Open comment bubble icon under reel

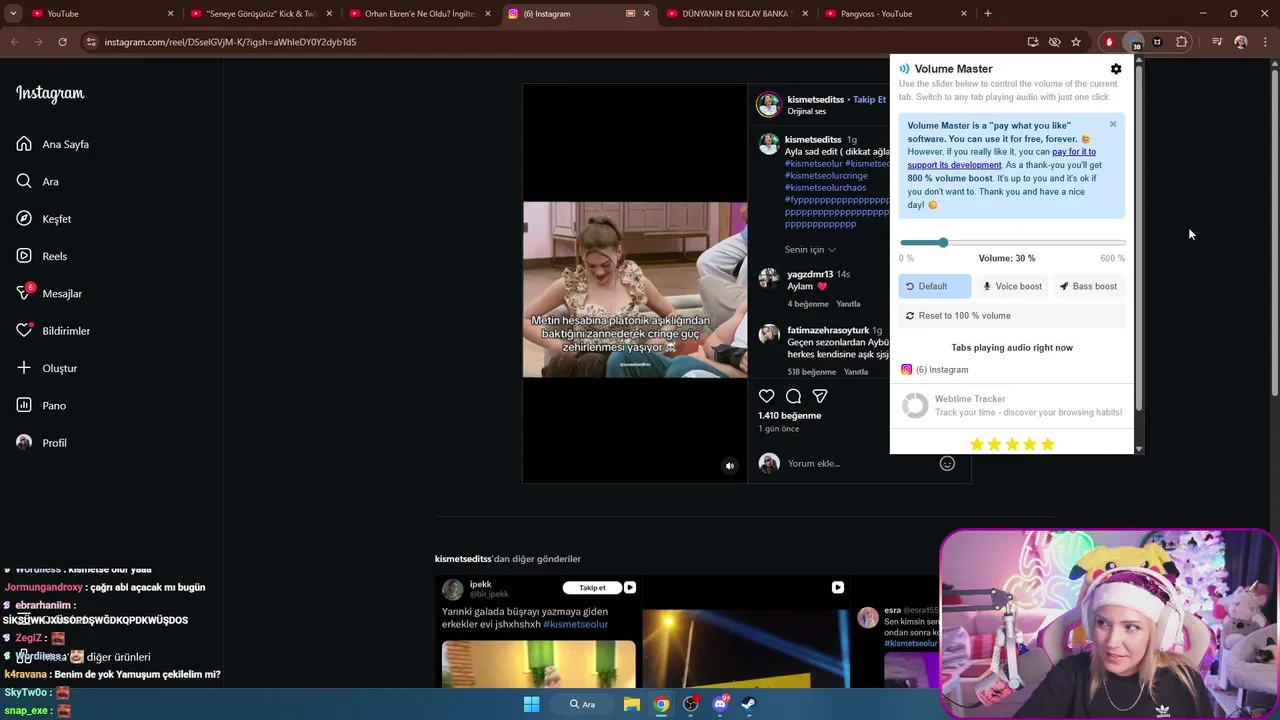793,396
